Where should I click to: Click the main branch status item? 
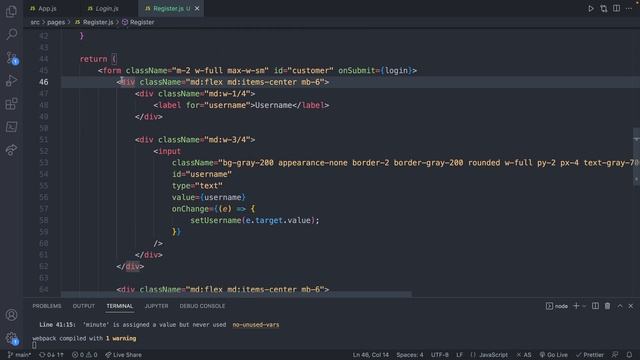pos(19,355)
